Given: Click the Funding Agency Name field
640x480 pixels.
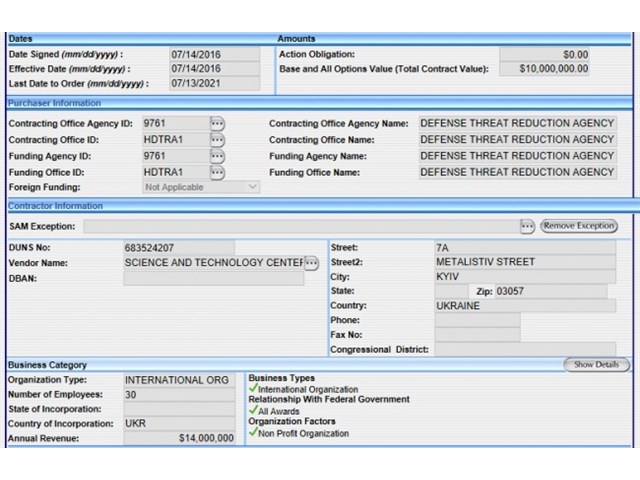Looking at the screenshot, I should [x=518, y=156].
